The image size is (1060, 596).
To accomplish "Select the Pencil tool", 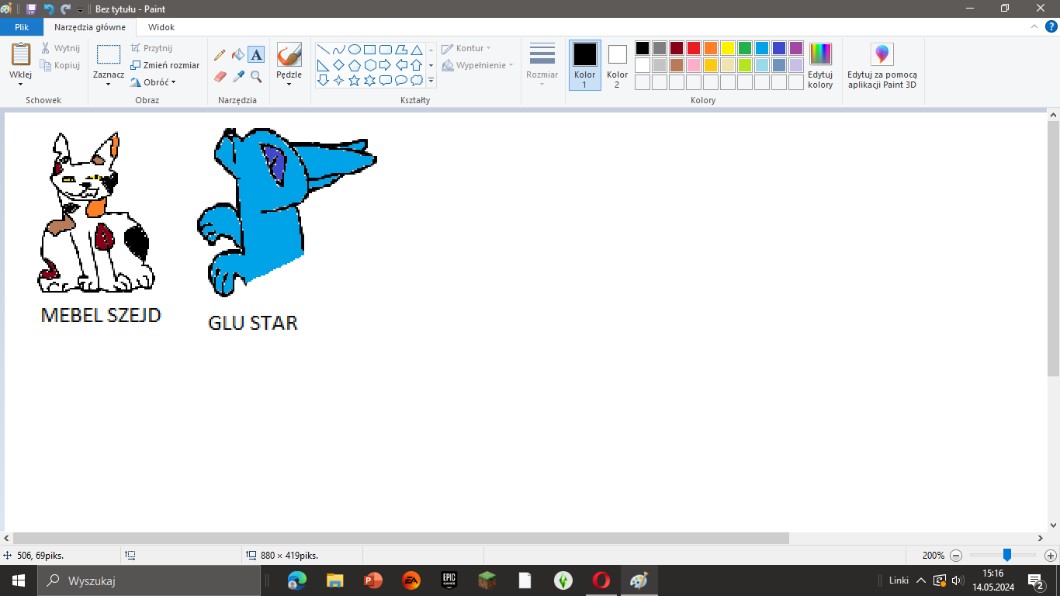I will point(221,55).
